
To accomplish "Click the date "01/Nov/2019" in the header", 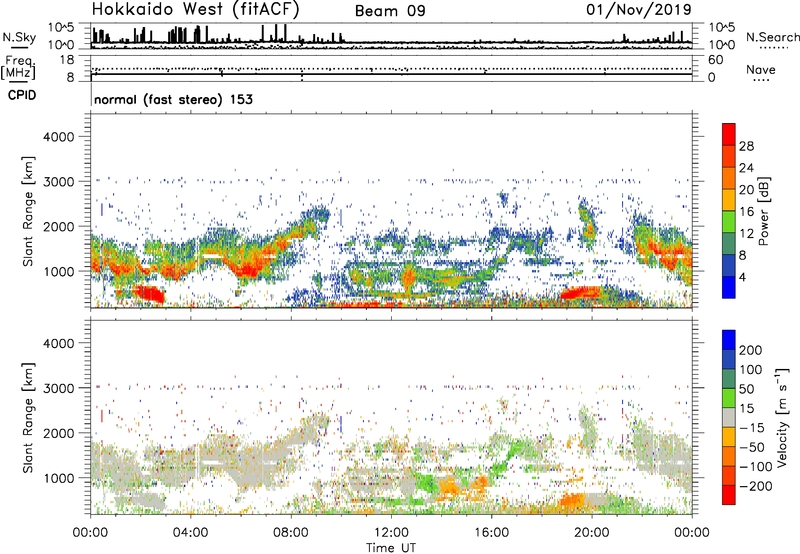I will click(x=639, y=9).
